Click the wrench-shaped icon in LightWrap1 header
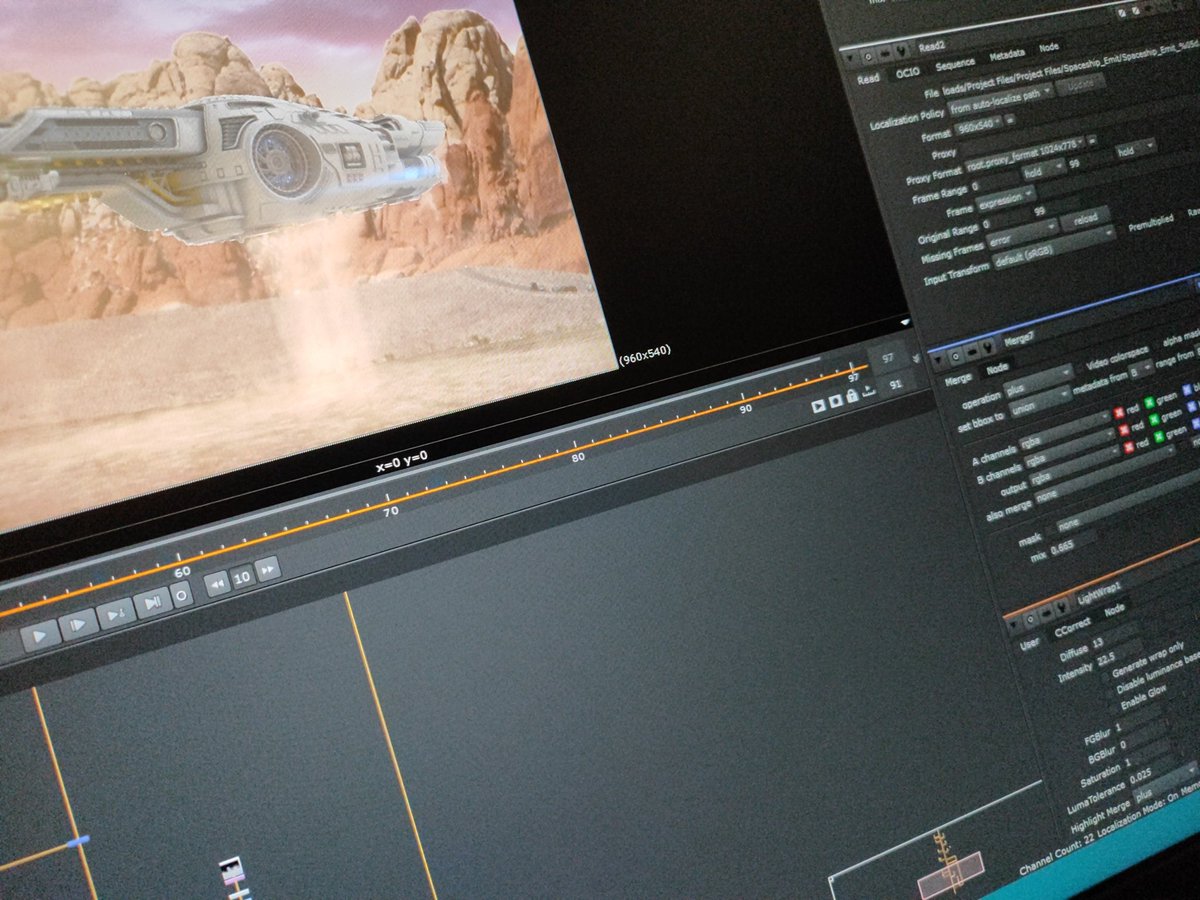 (1064, 608)
